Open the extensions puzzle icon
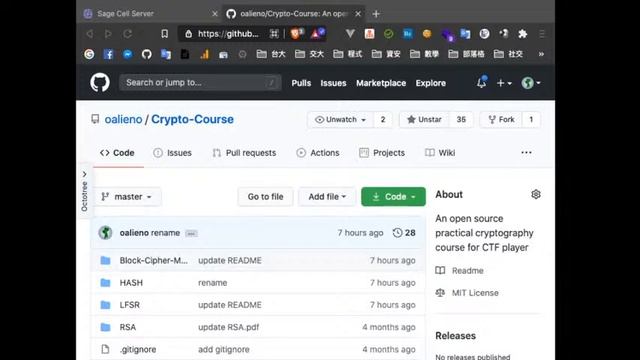Viewport: 640px width, 360px height. click(x=522, y=34)
